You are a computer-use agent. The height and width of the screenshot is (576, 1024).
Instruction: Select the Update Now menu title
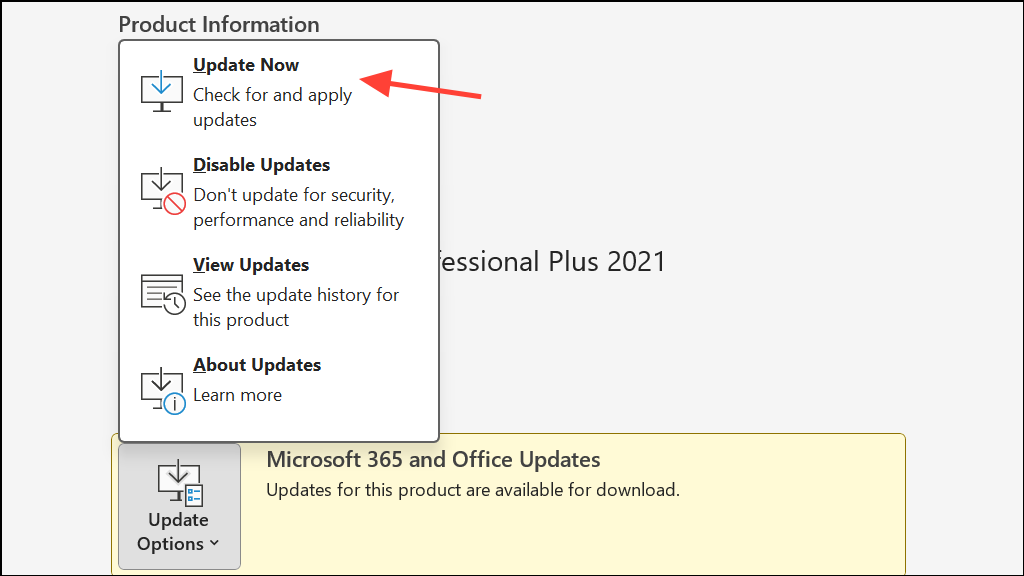pos(246,65)
